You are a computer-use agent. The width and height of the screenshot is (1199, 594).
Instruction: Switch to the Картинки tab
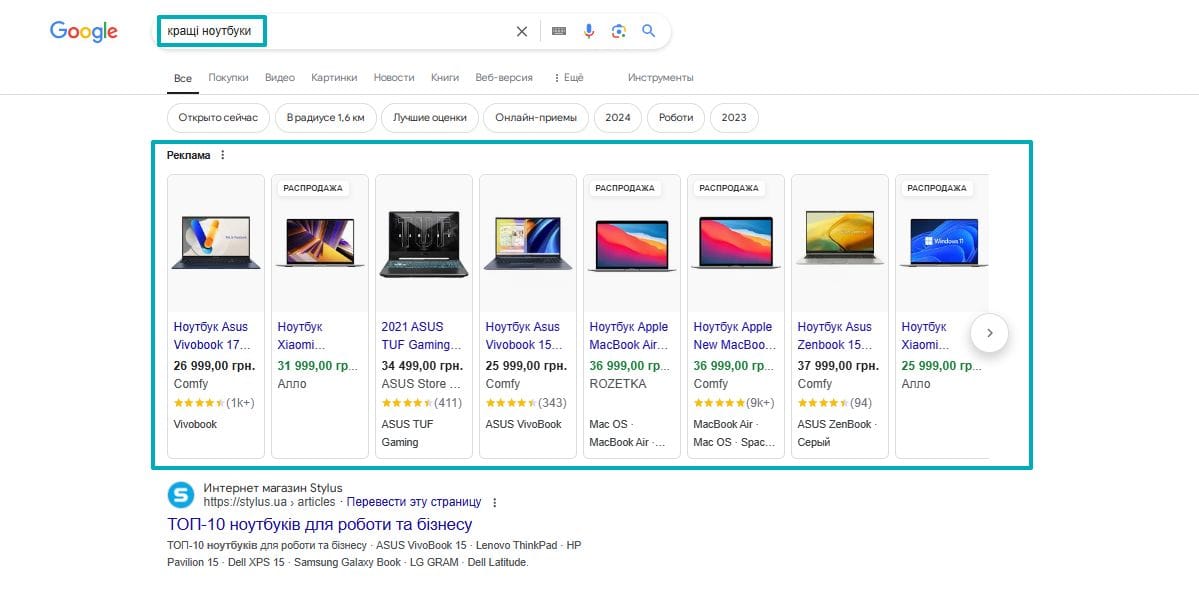334,78
